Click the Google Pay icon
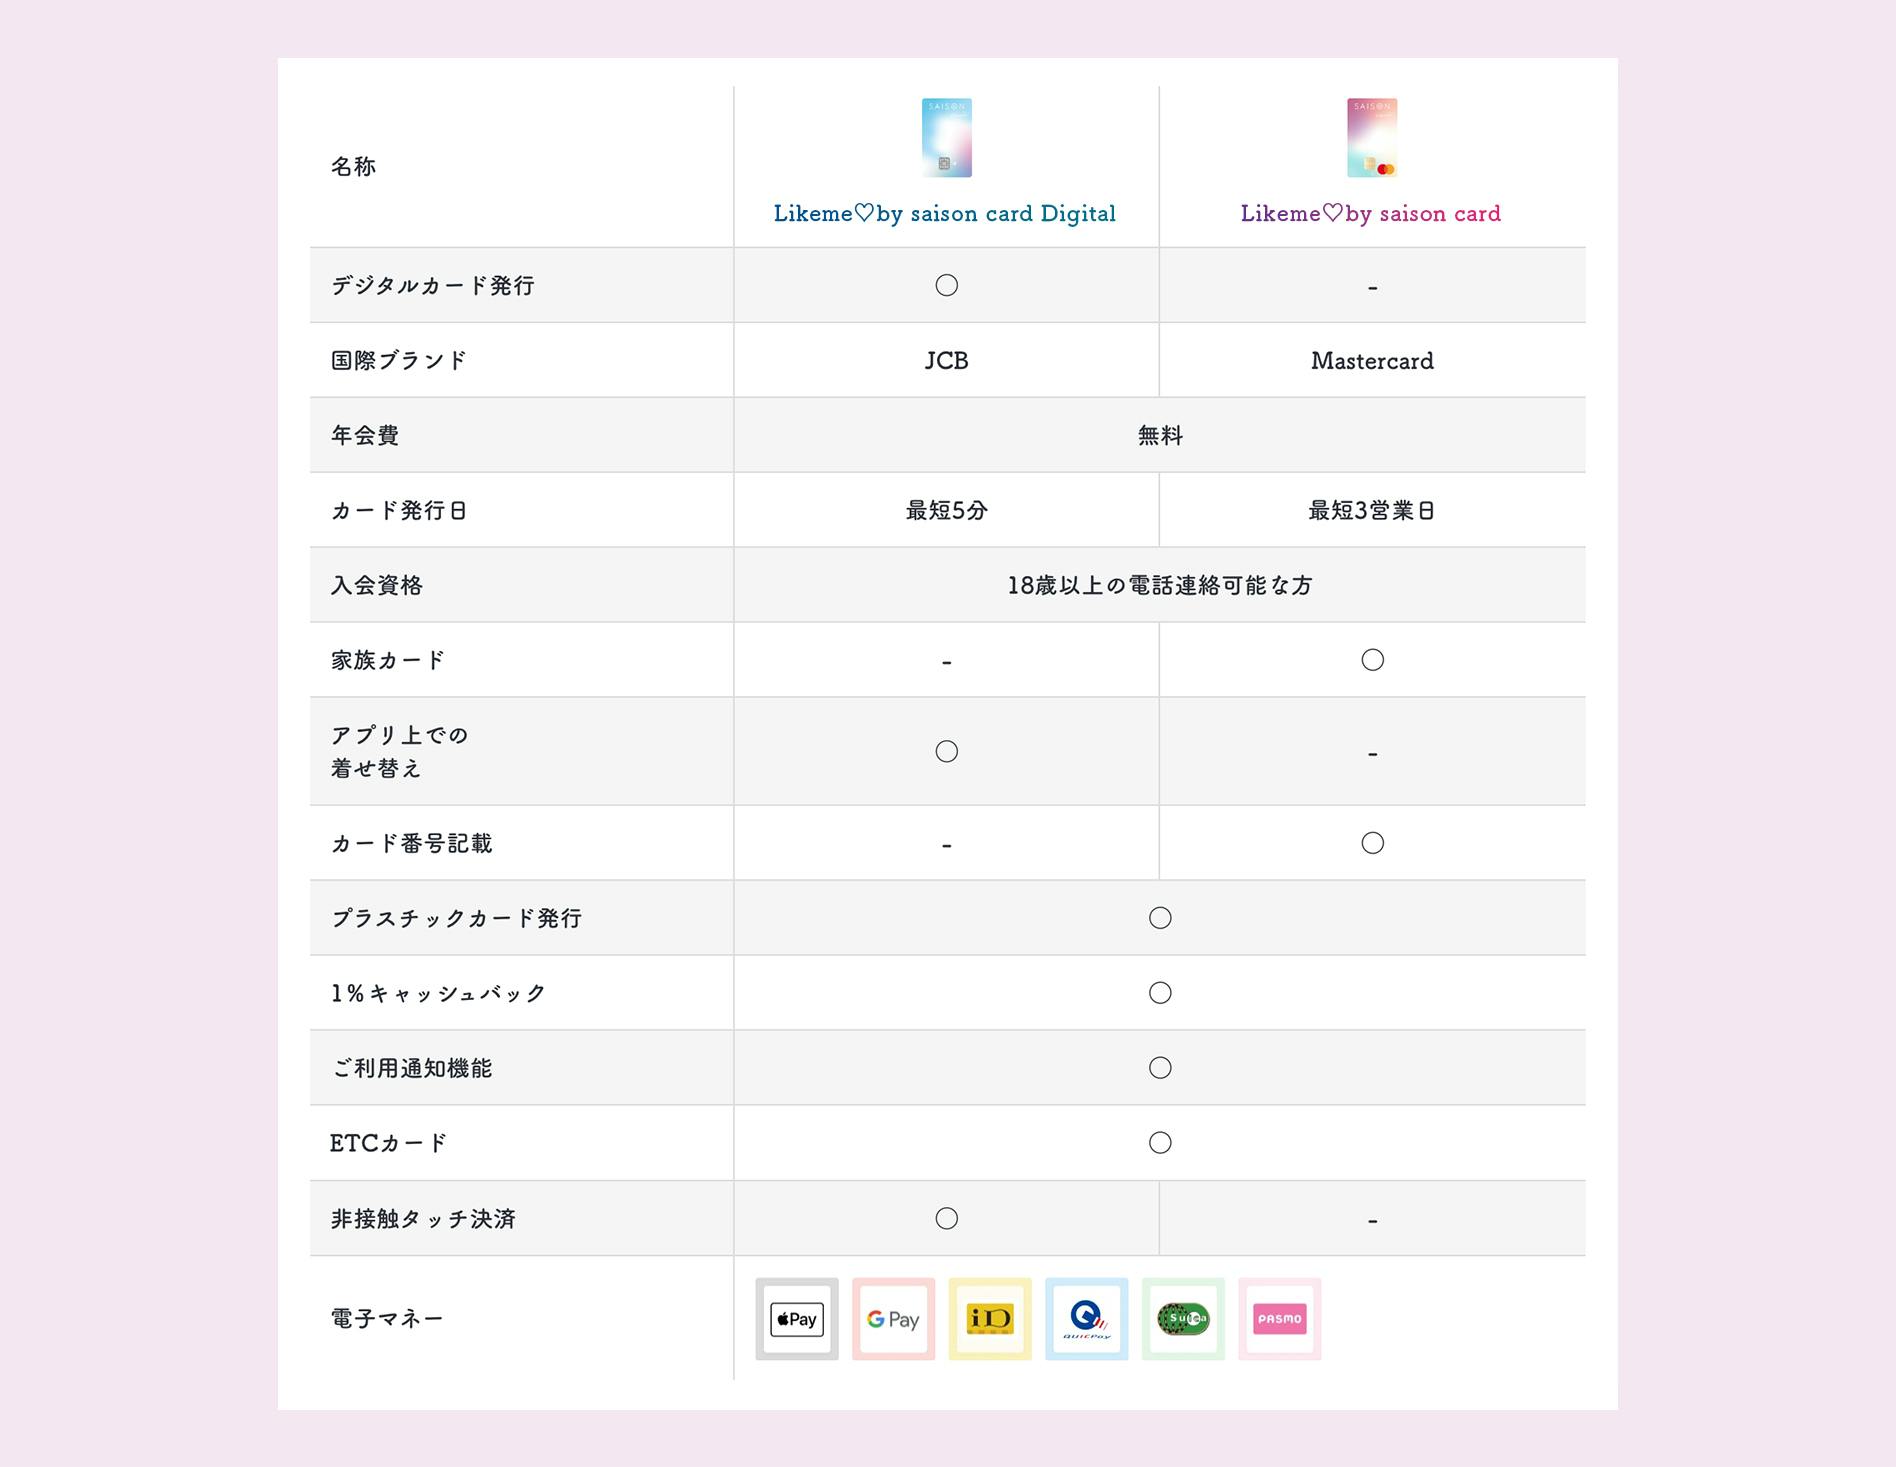 pyautogui.click(x=893, y=1318)
